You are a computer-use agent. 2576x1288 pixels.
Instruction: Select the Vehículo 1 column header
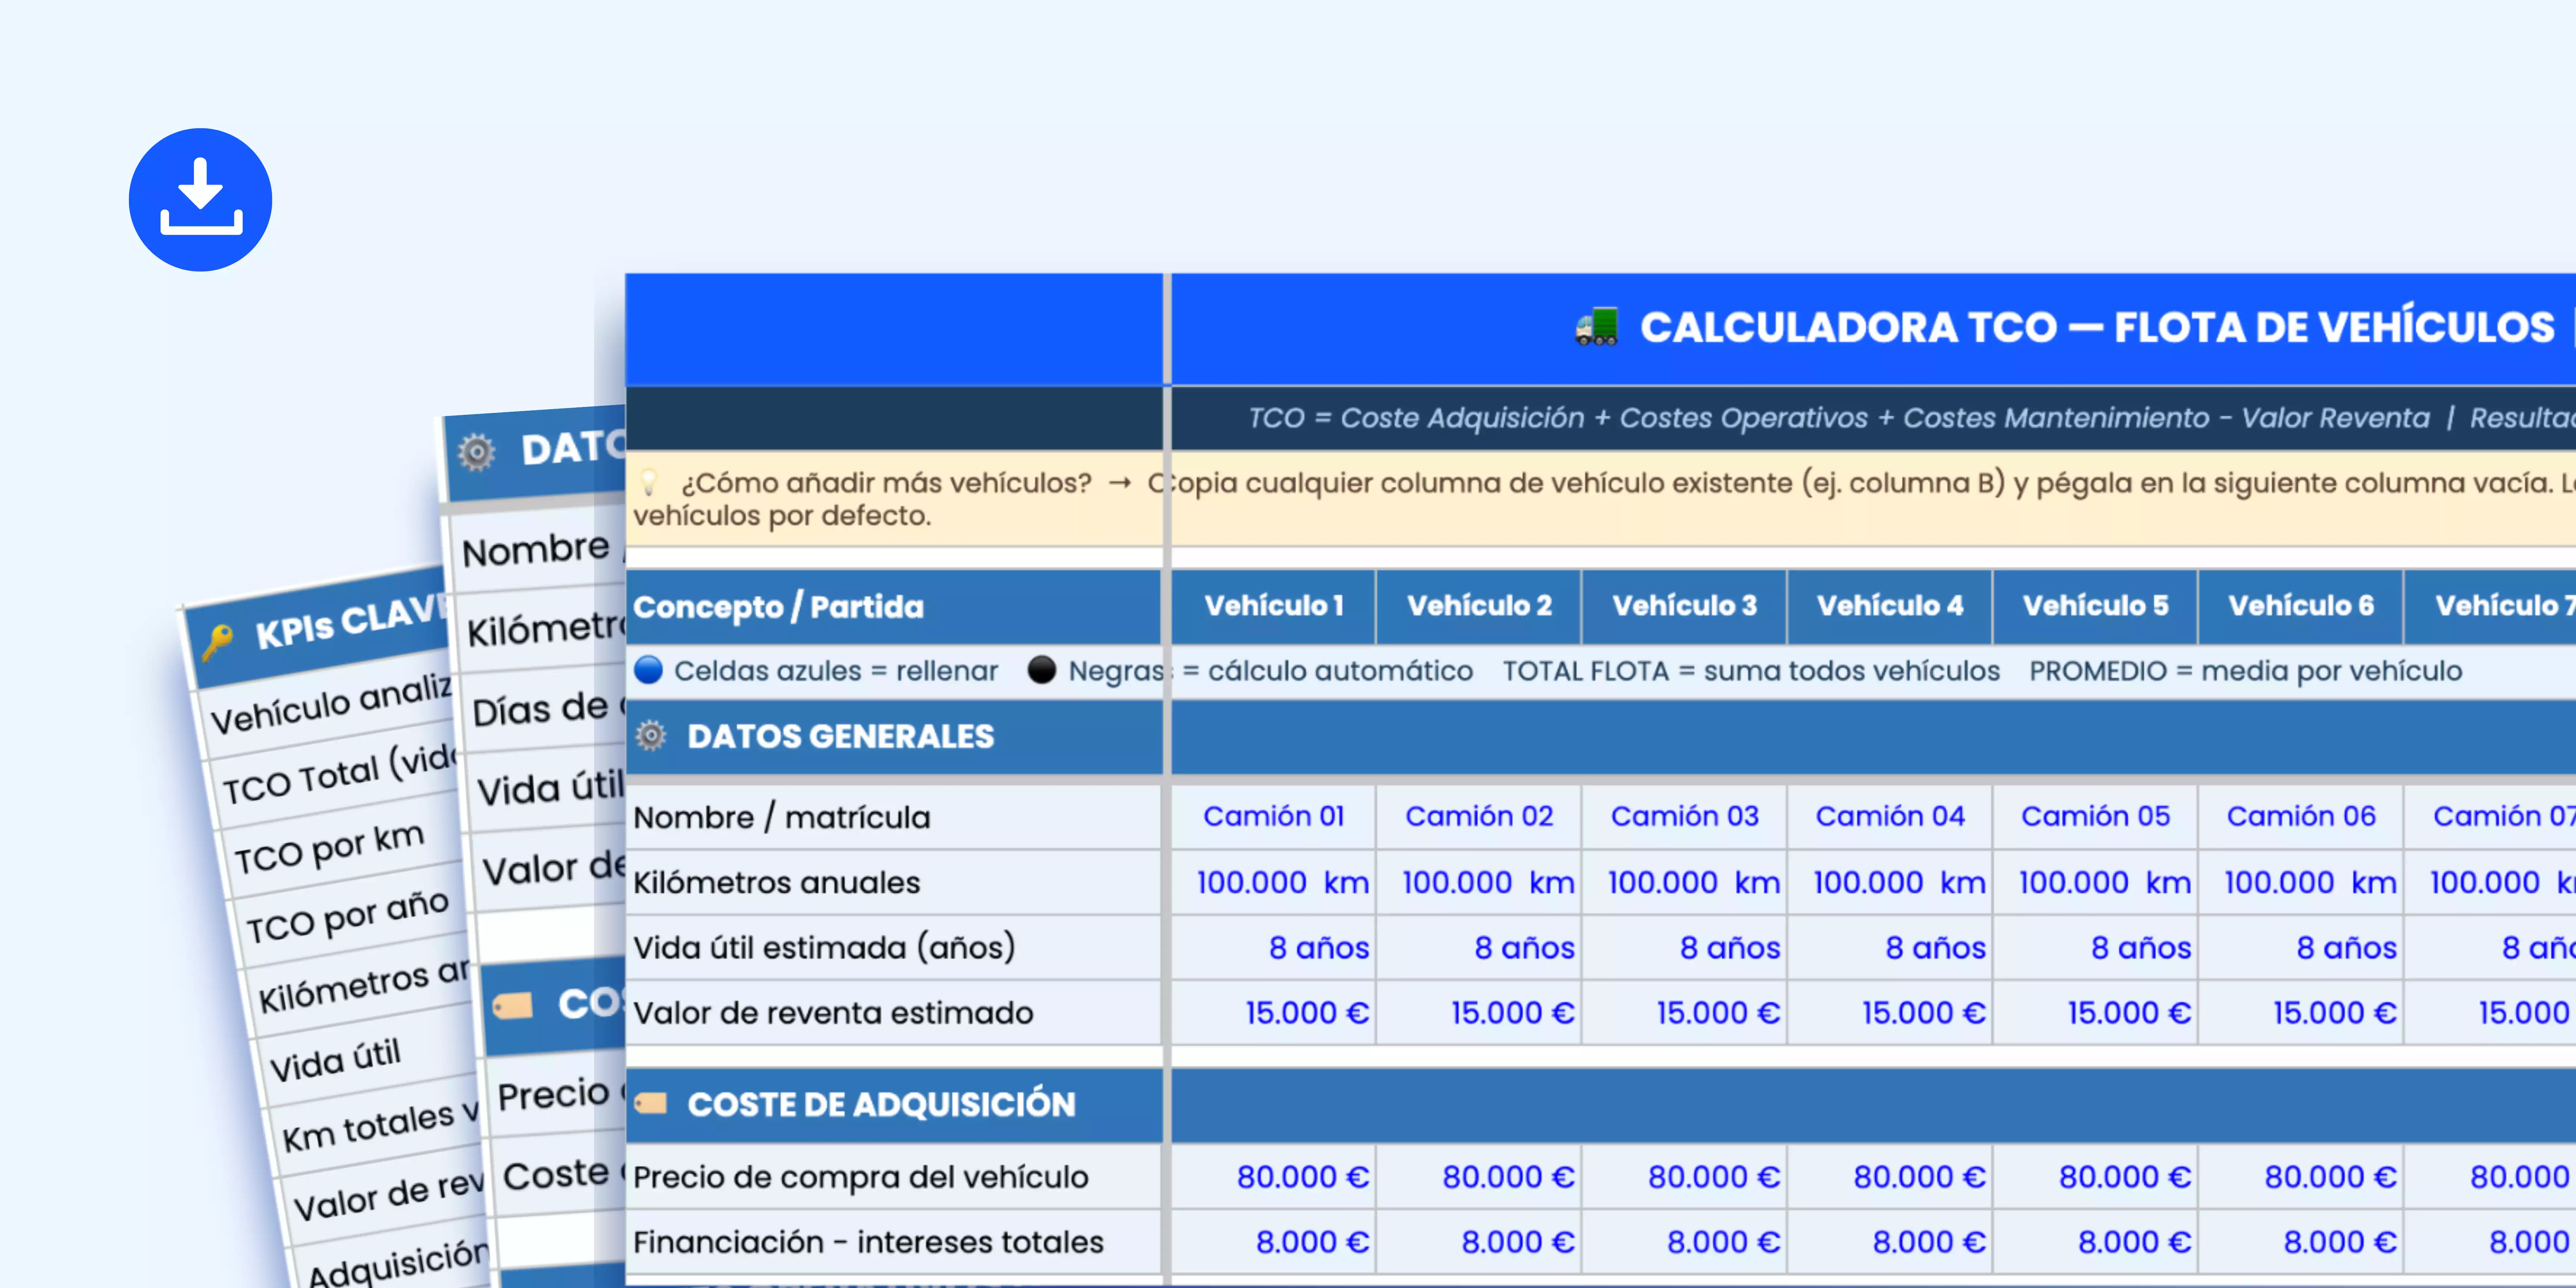tap(1273, 606)
